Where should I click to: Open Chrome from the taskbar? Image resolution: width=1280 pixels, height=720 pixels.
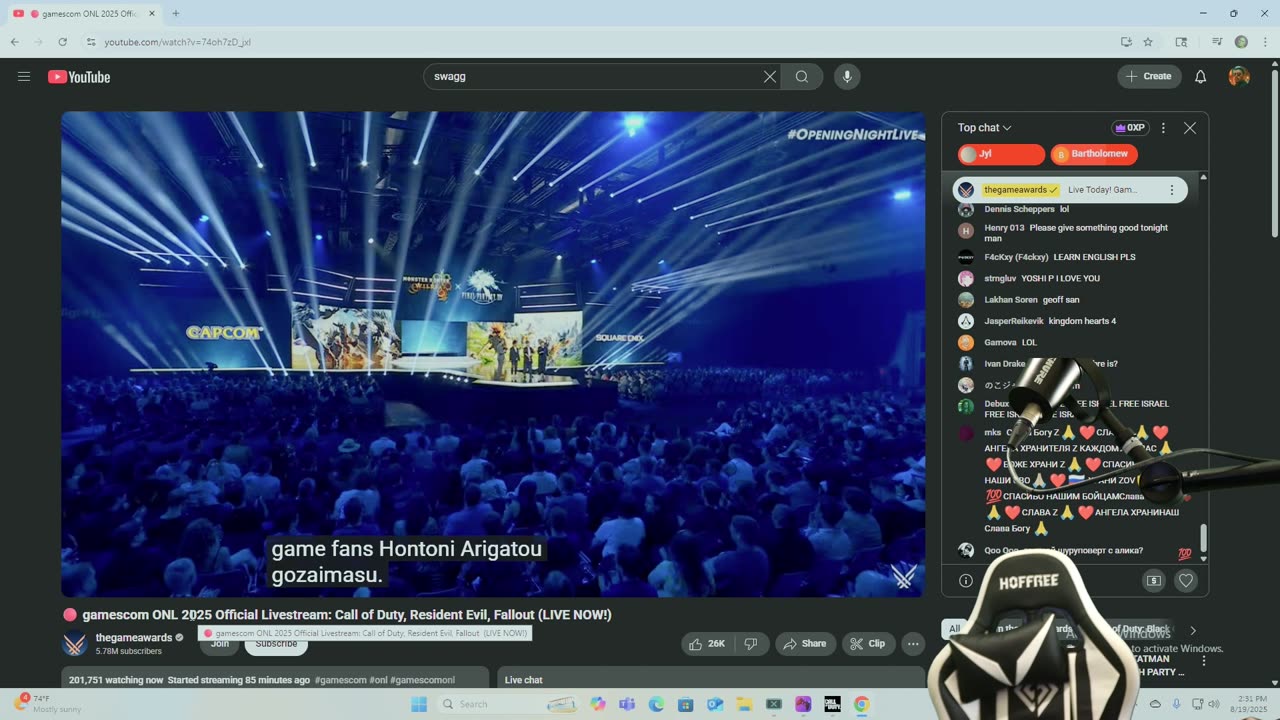point(862,704)
